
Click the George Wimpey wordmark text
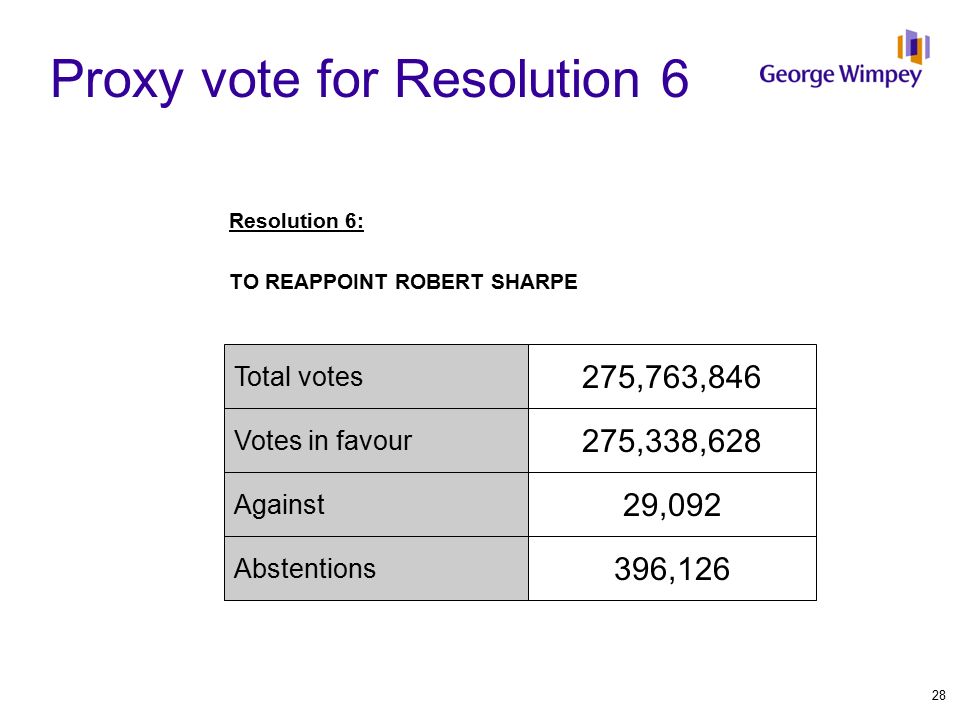840,75
